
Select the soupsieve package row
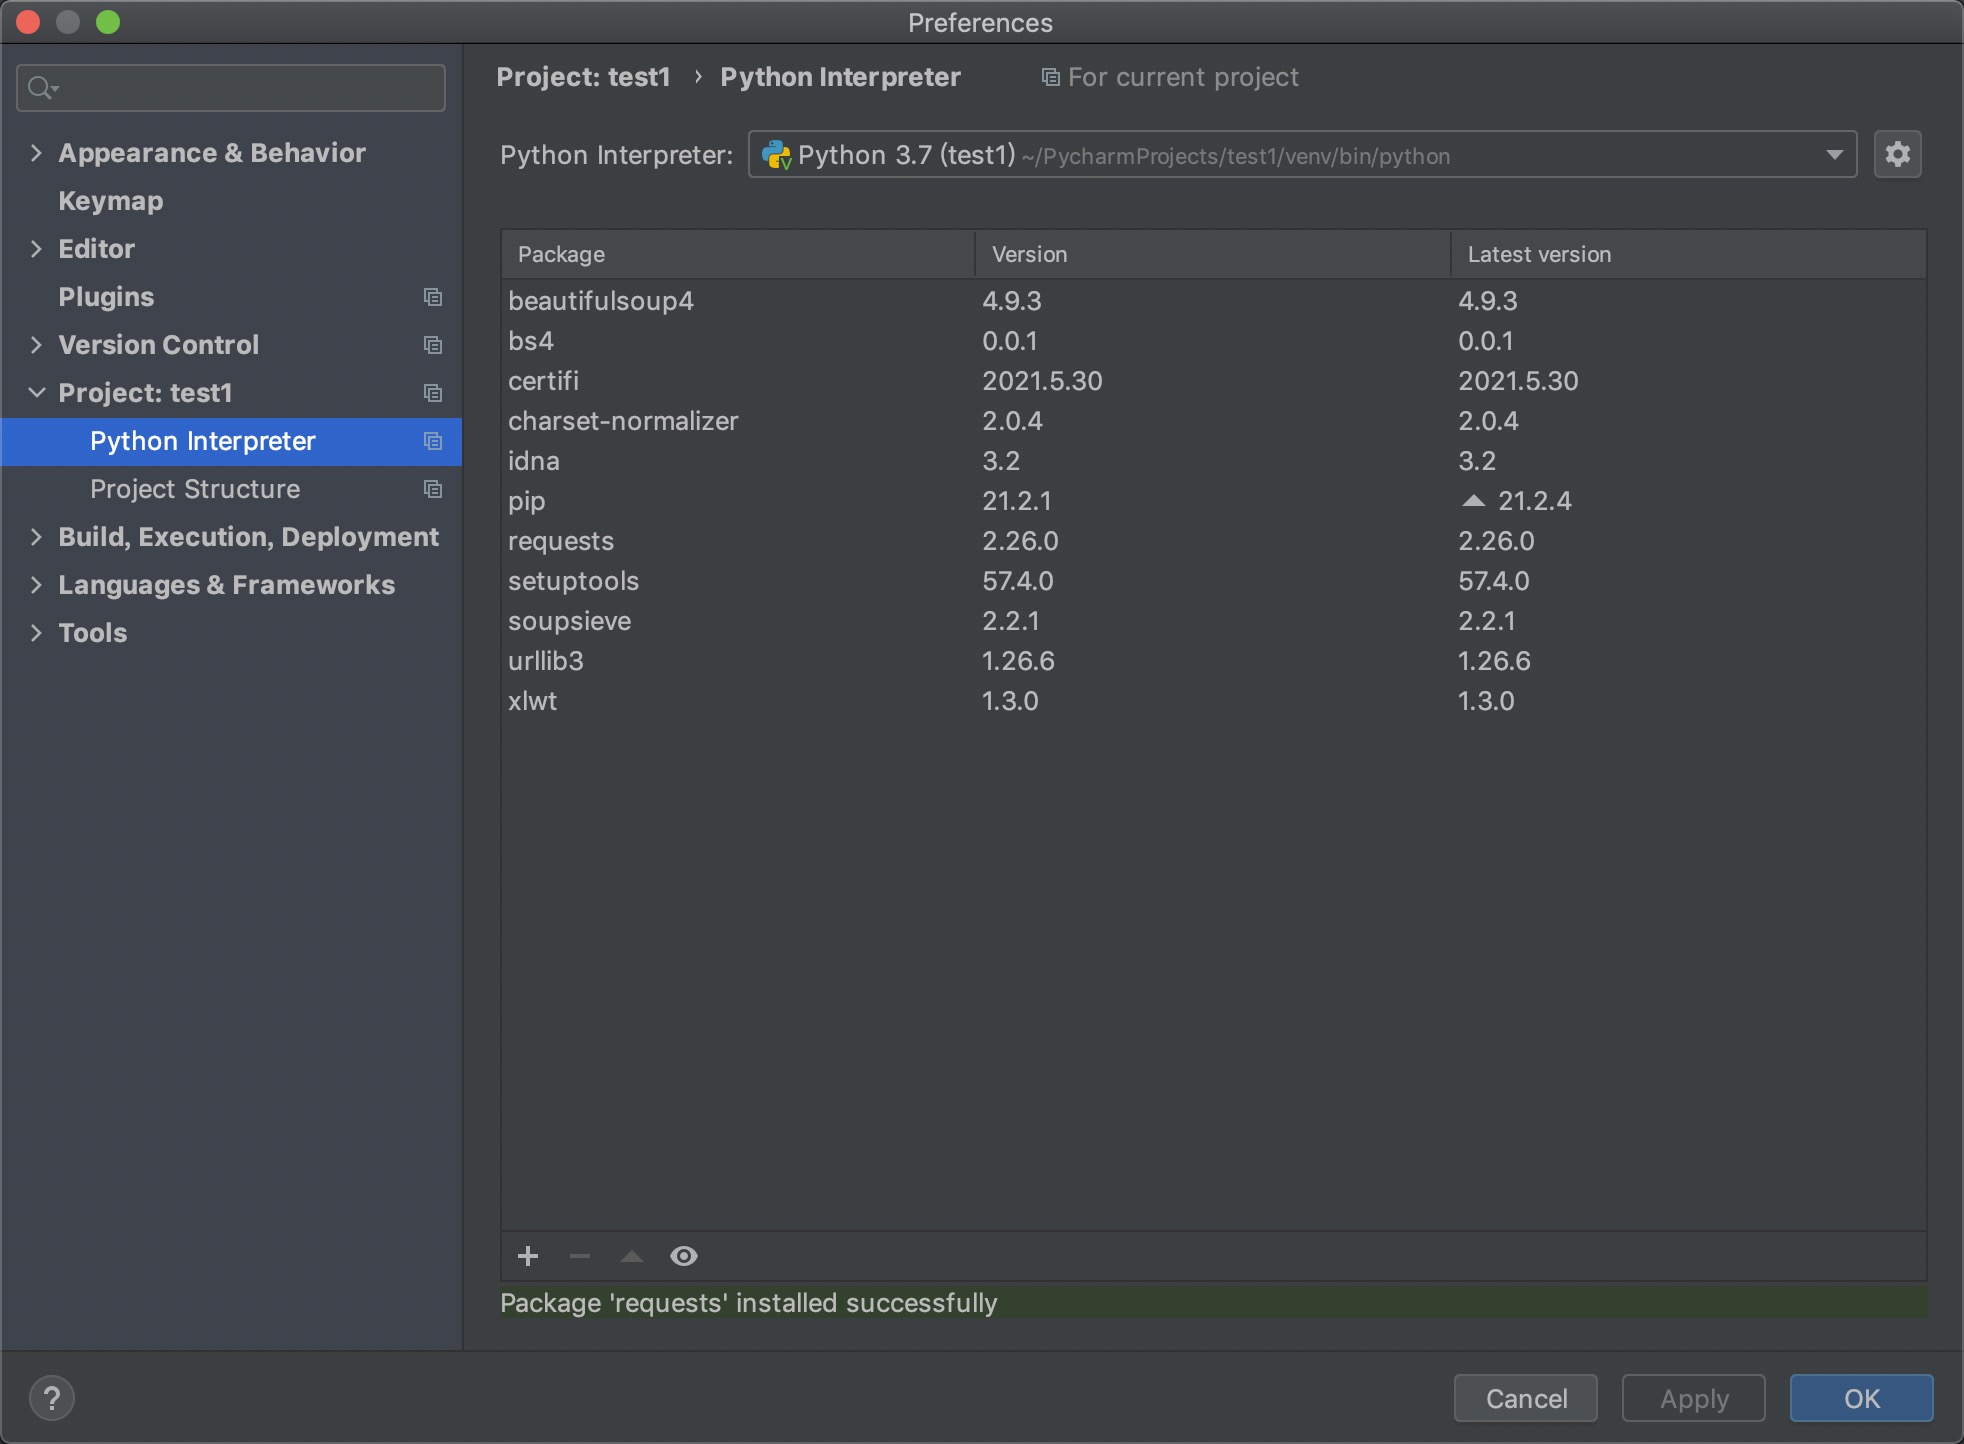pos(1214,621)
